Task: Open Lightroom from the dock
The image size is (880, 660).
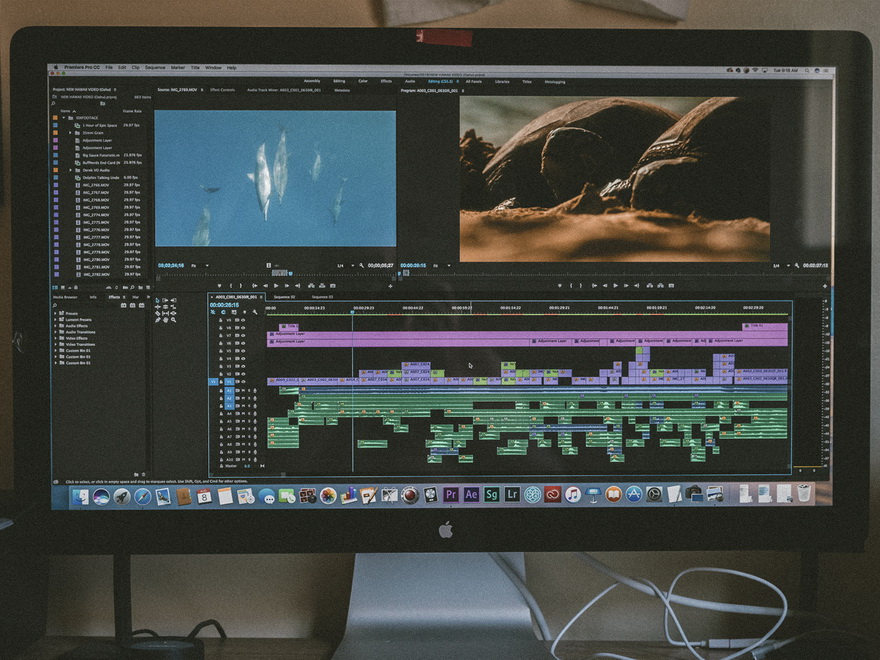Action: [x=512, y=495]
